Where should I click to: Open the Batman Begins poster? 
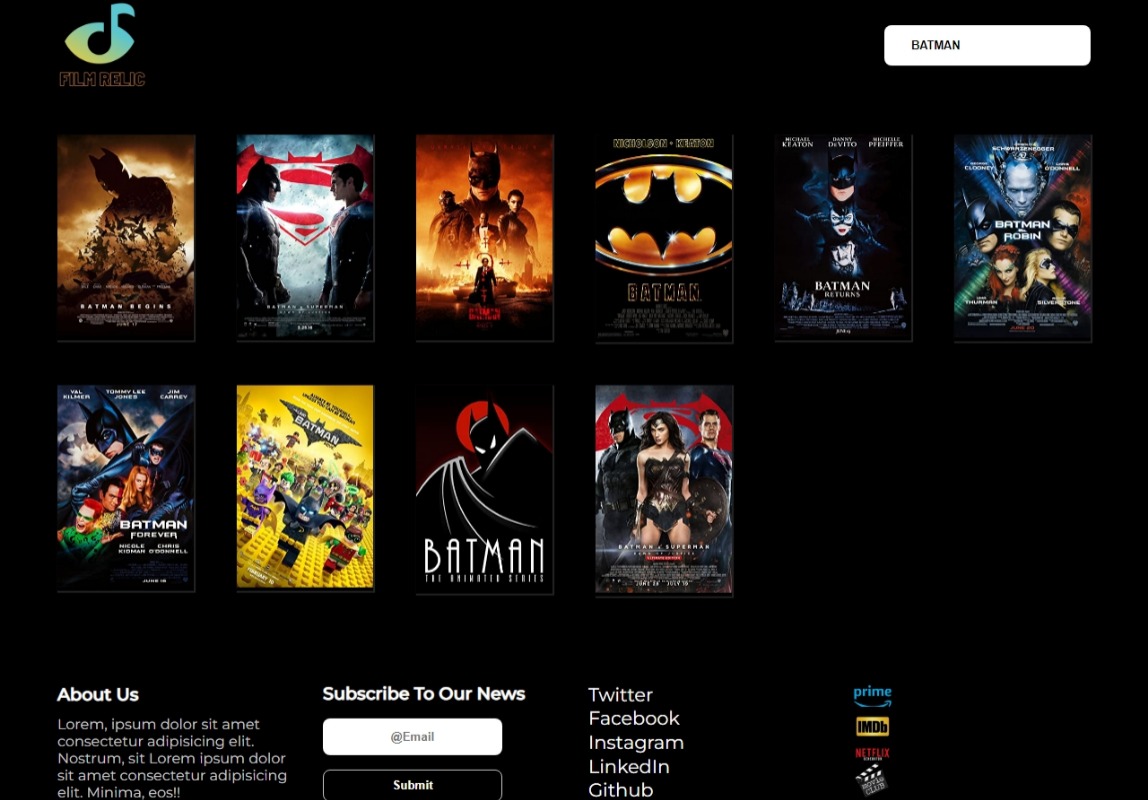click(x=126, y=237)
